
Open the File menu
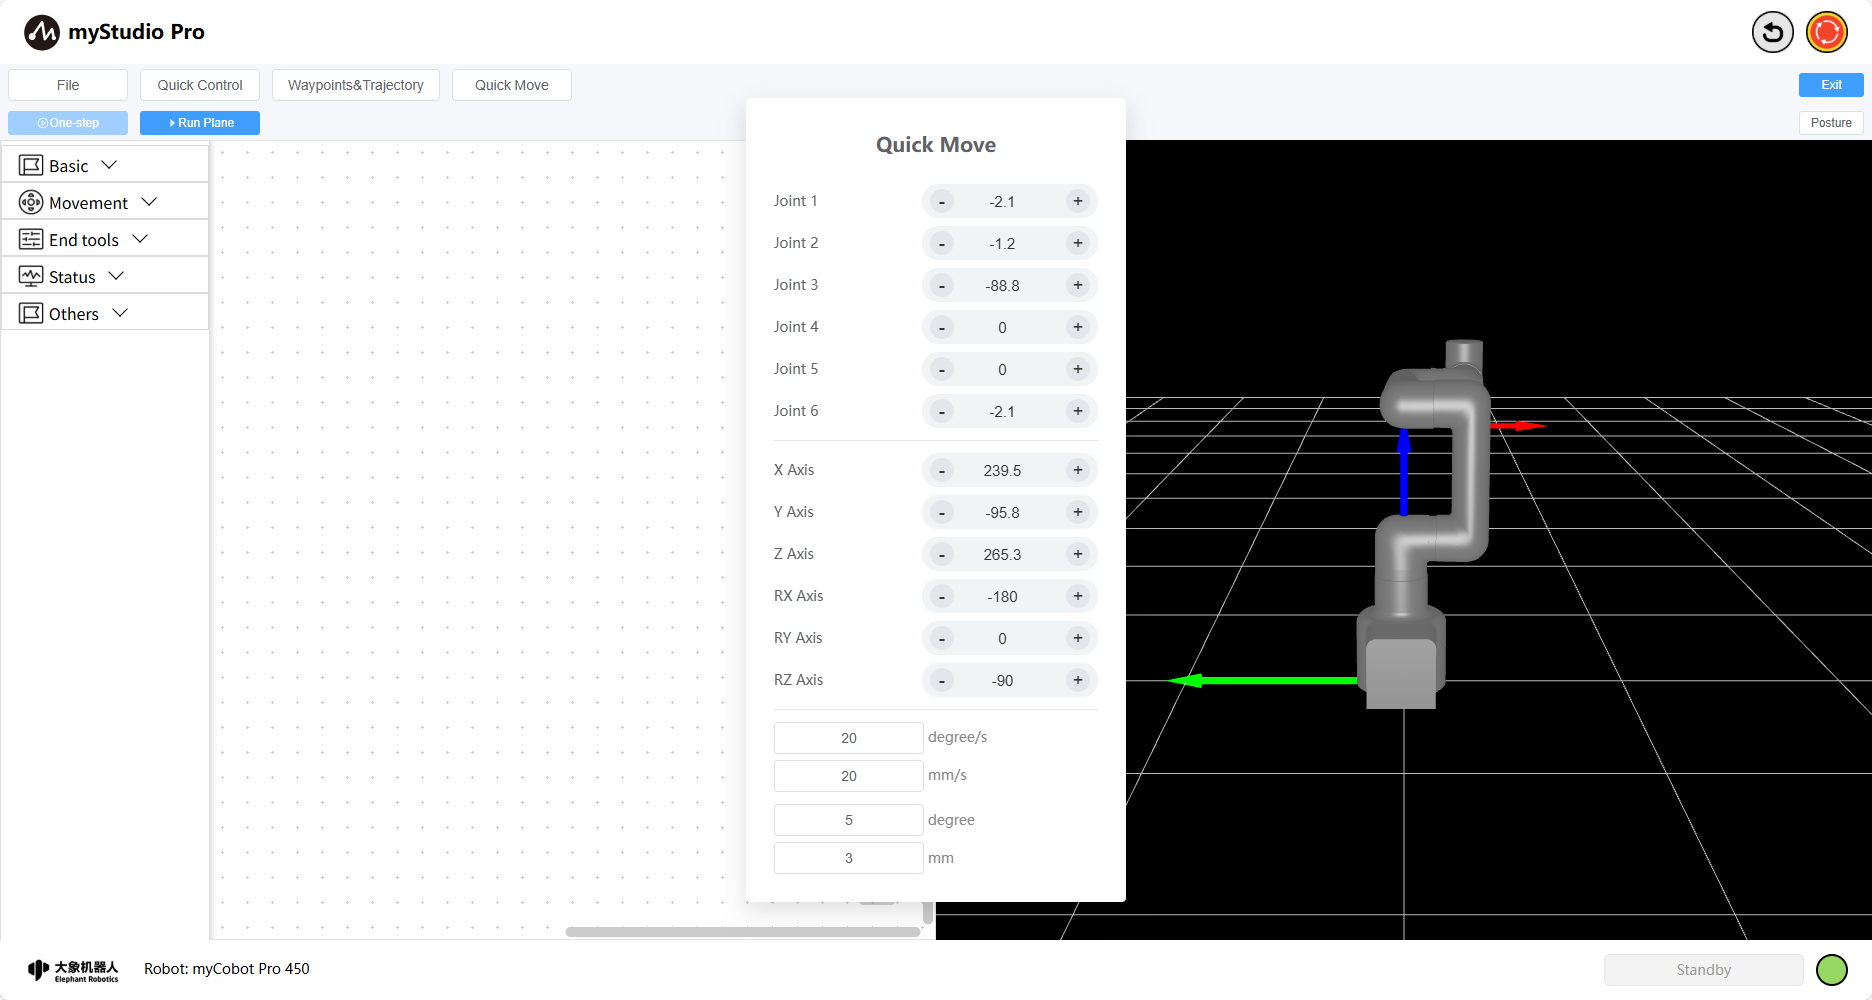pyautogui.click(x=68, y=85)
